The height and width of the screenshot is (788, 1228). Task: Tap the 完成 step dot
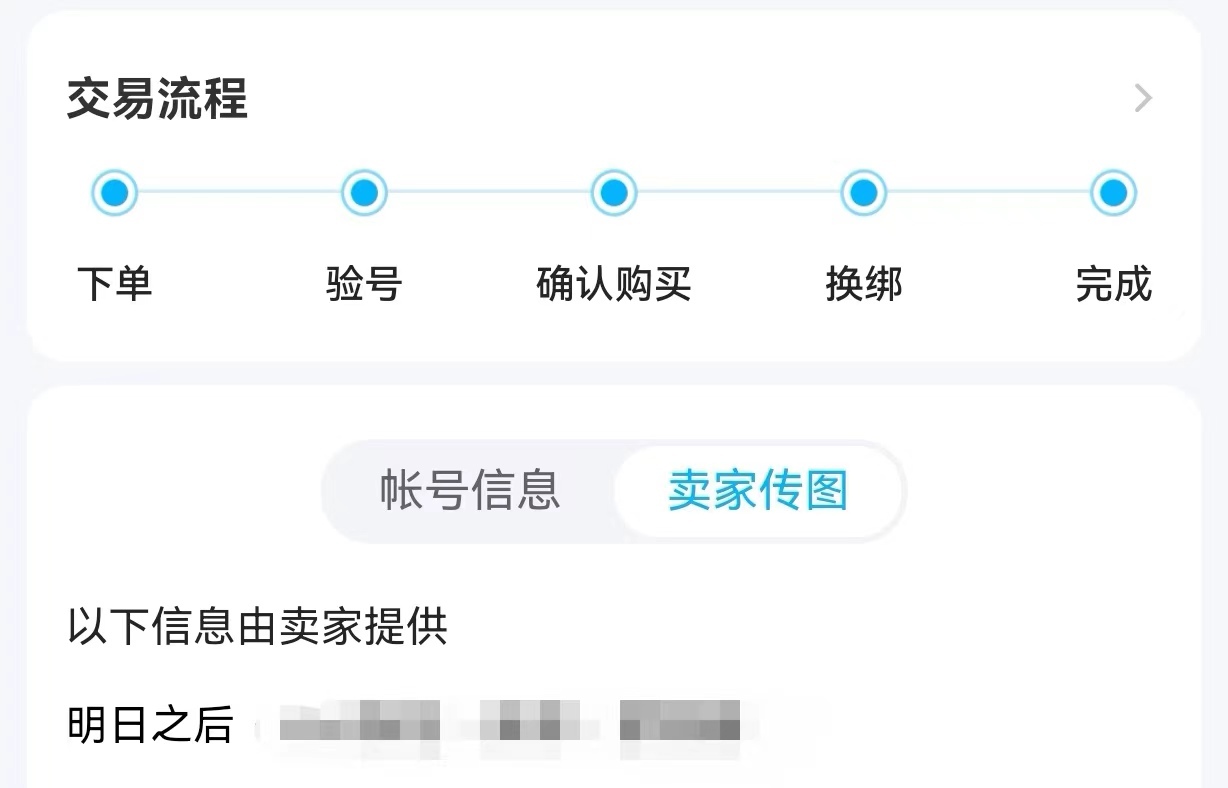point(1113,192)
